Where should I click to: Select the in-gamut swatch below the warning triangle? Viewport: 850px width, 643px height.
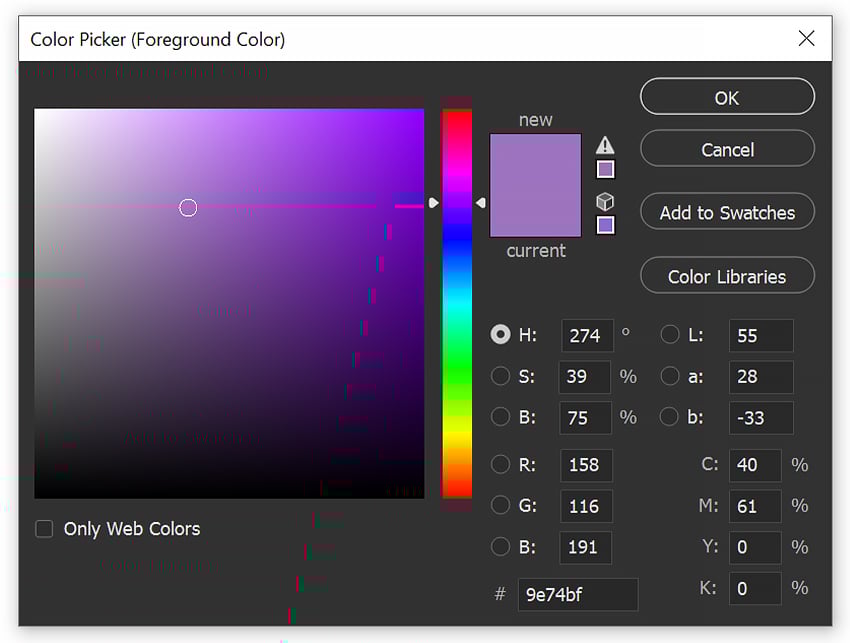click(605, 168)
